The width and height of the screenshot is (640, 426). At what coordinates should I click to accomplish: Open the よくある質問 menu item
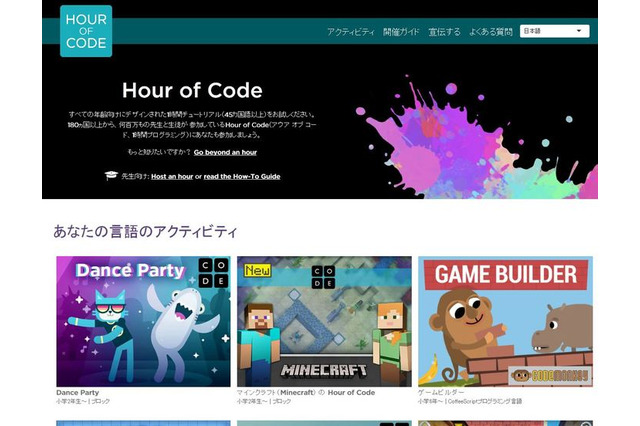point(491,32)
